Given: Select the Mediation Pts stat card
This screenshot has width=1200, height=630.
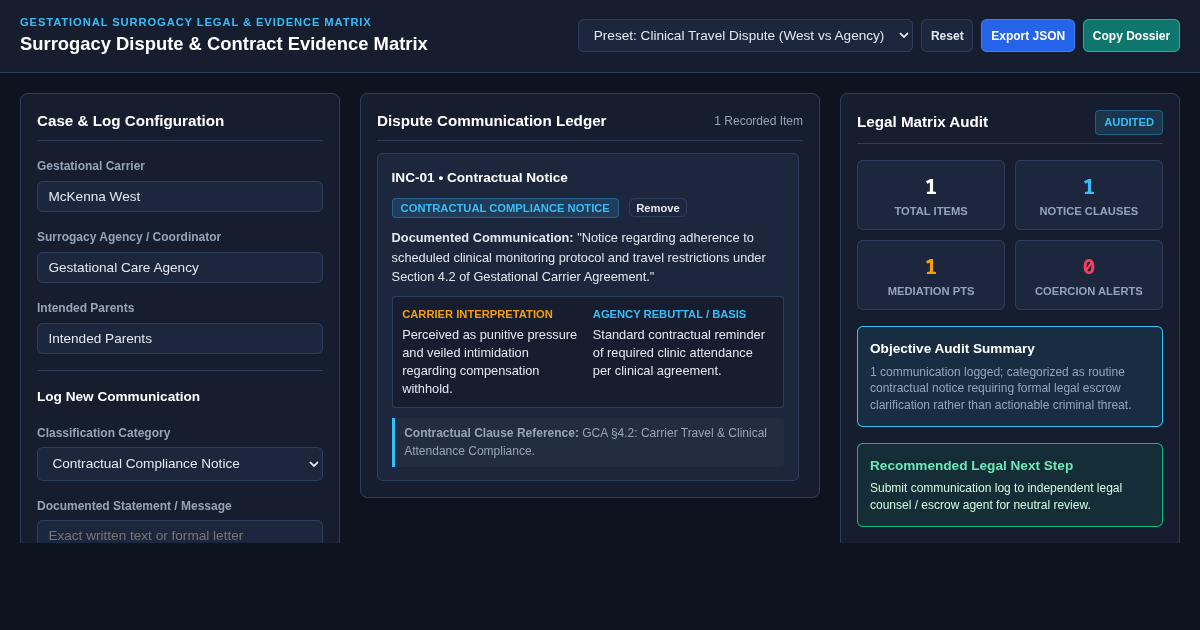Looking at the screenshot, I should coord(931,275).
